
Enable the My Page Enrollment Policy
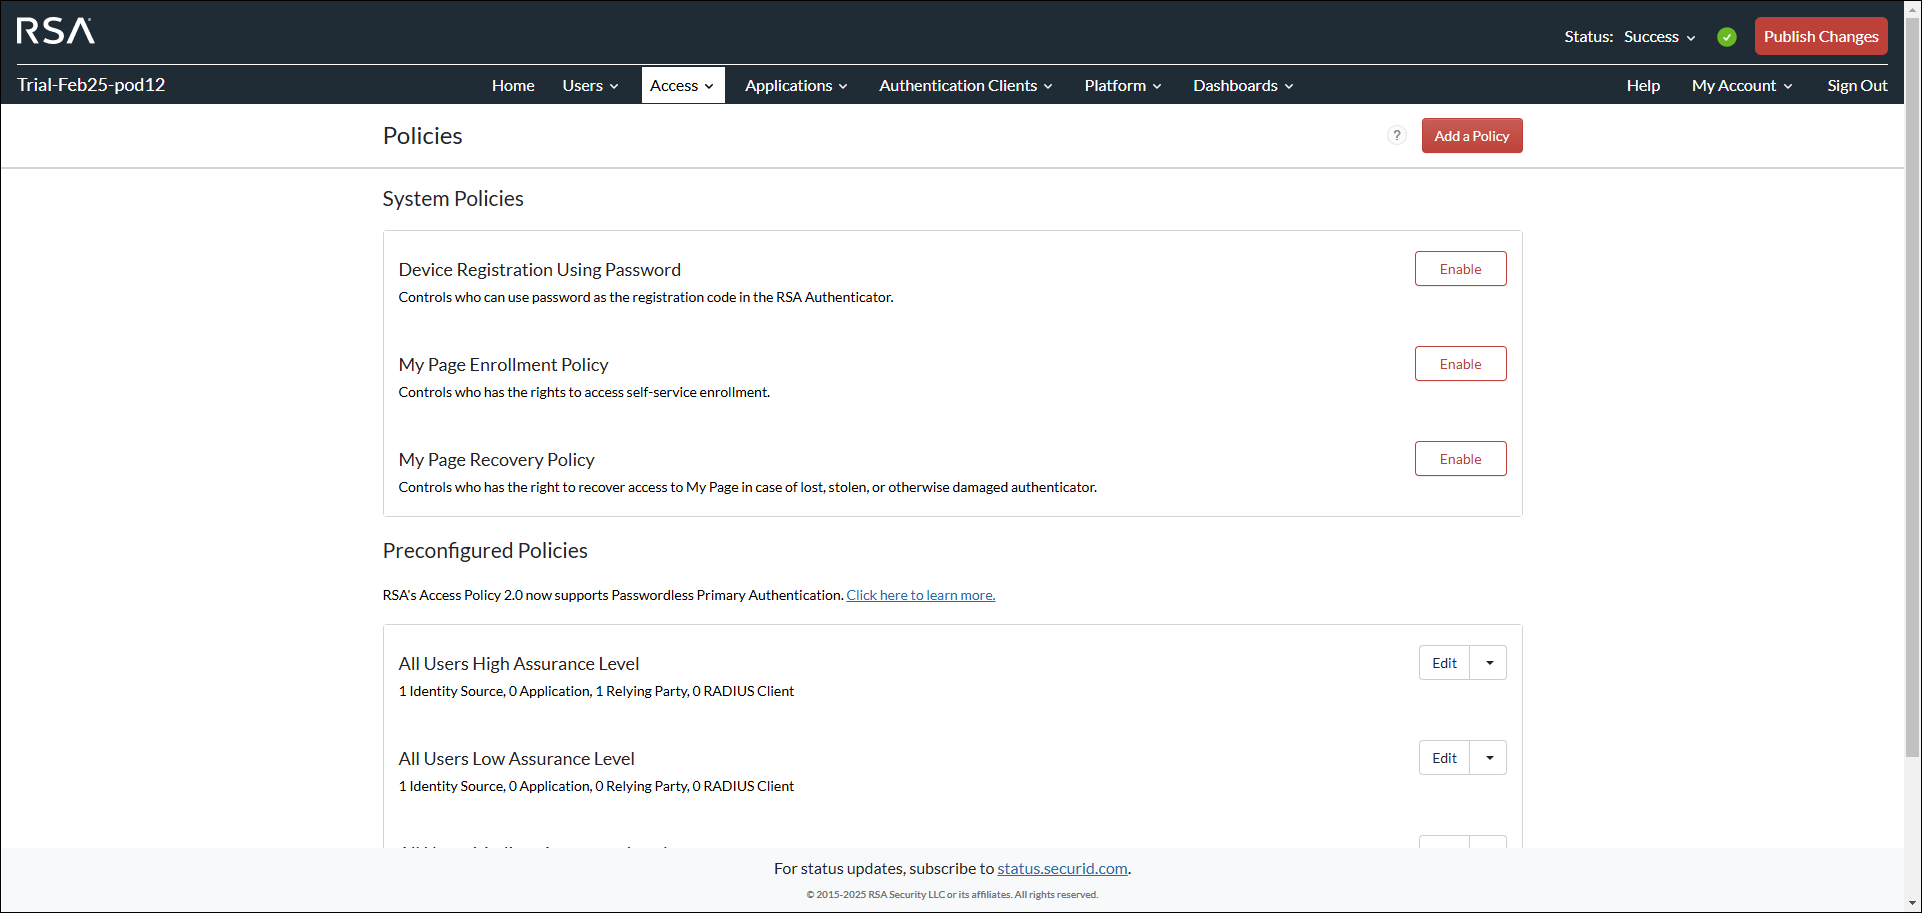(1459, 364)
